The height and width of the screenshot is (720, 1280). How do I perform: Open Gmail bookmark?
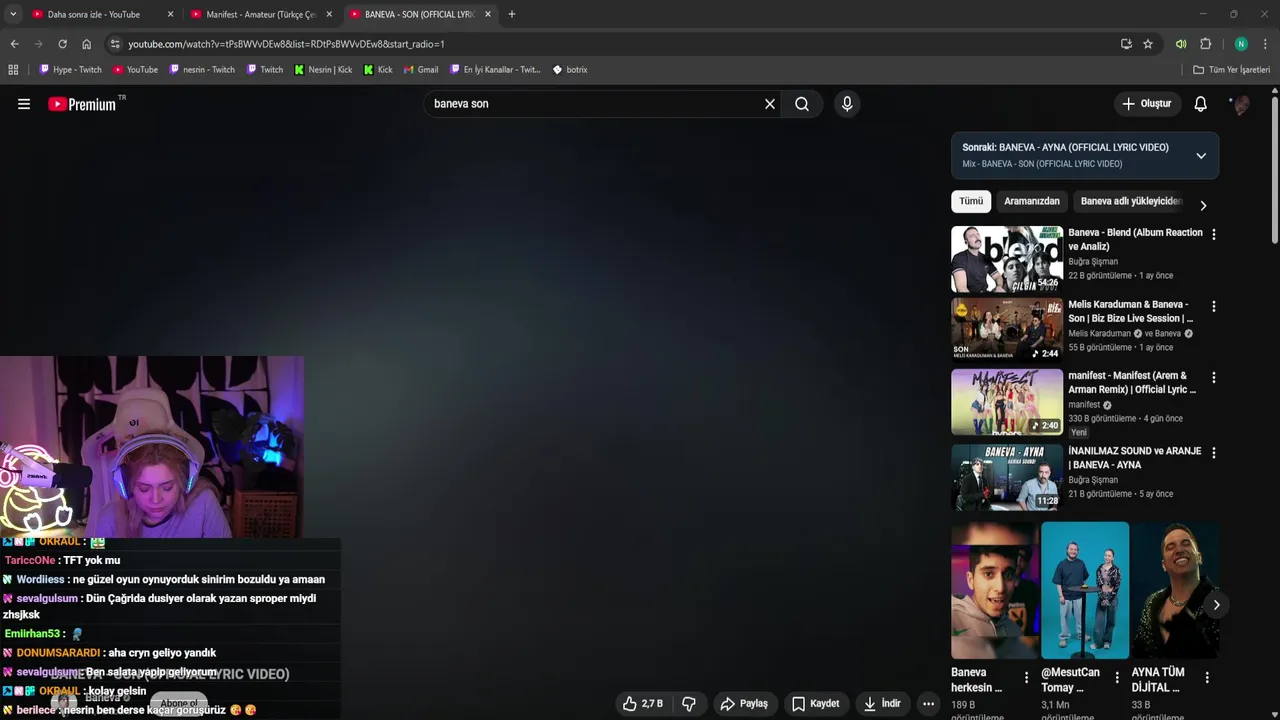pos(421,70)
